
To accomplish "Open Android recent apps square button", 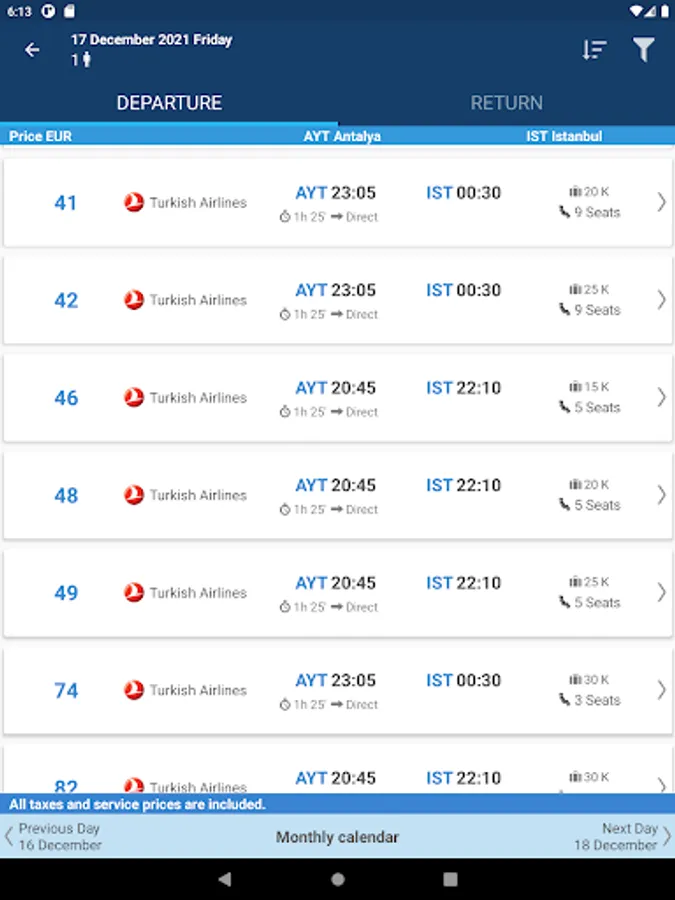I will pos(451,879).
